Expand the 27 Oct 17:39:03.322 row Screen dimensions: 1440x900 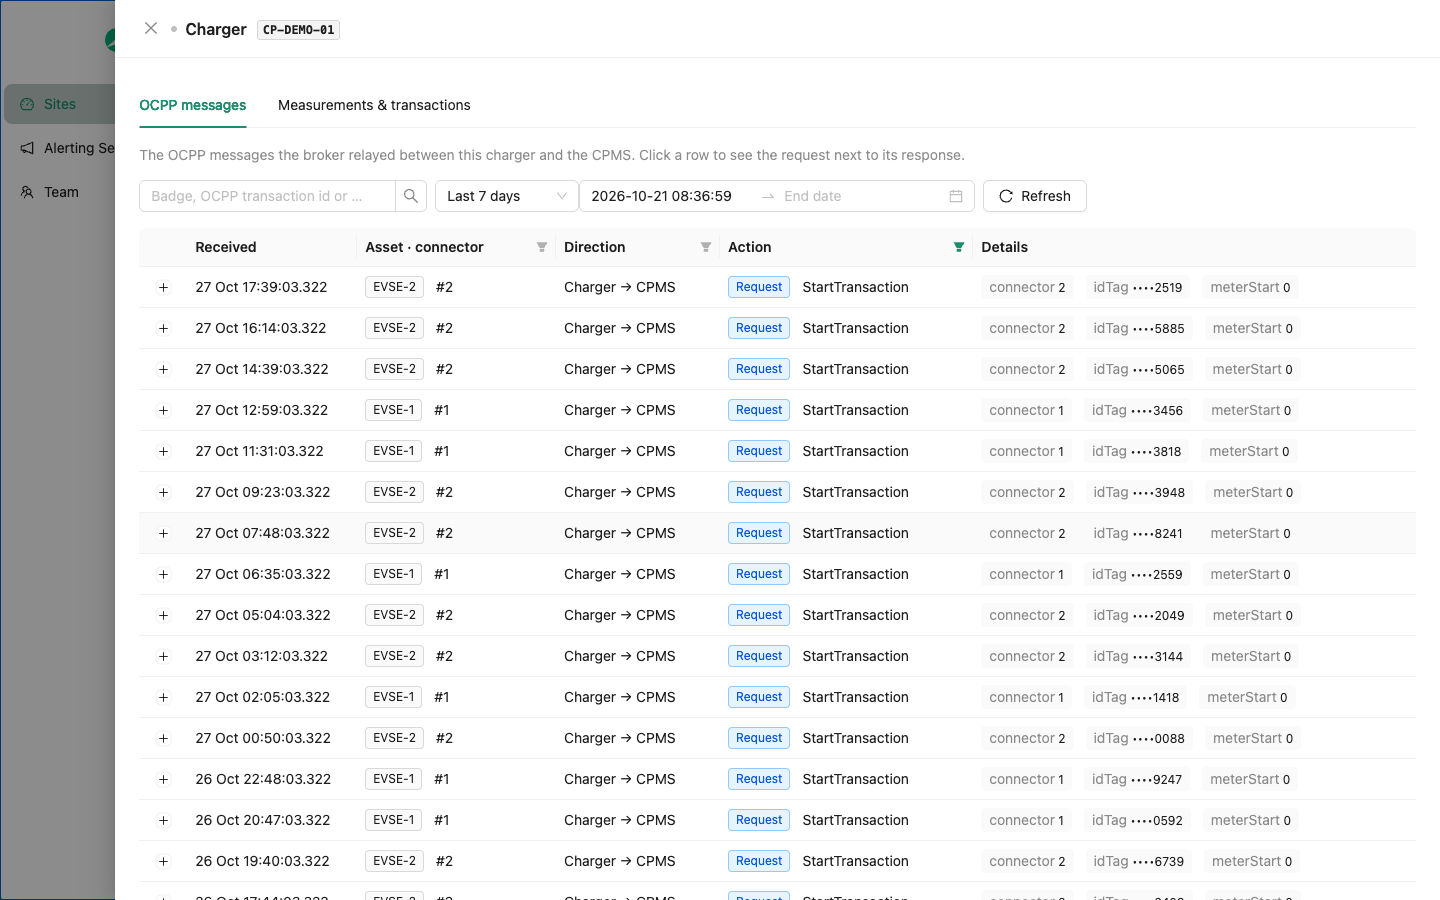coord(163,287)
